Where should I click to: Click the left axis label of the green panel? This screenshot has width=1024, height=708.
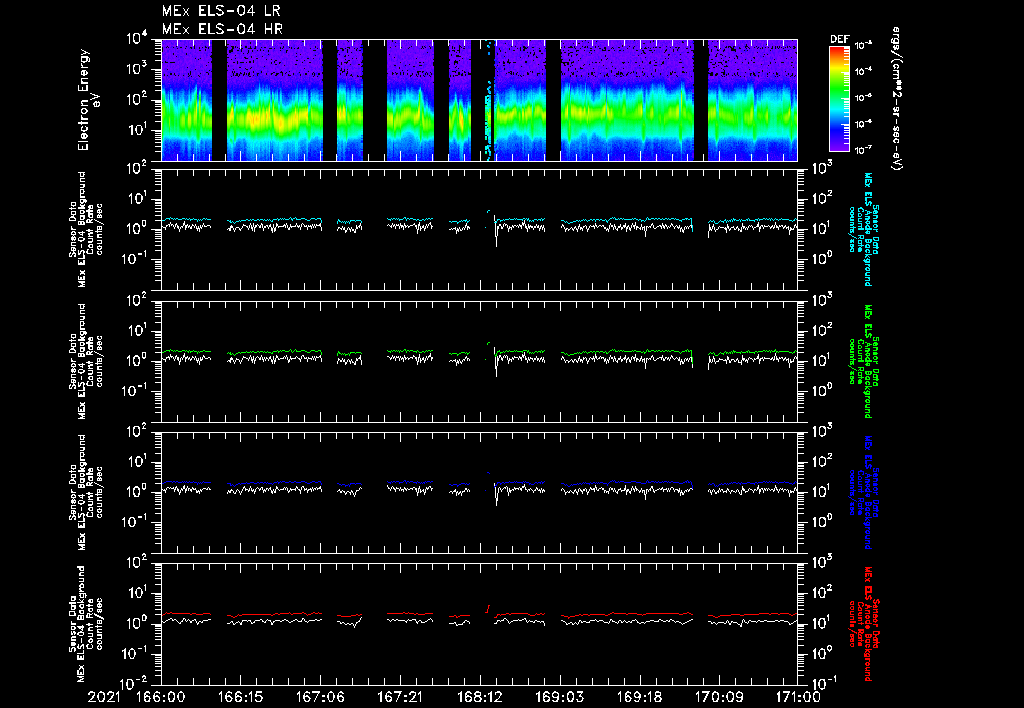(x=86, y=361)
